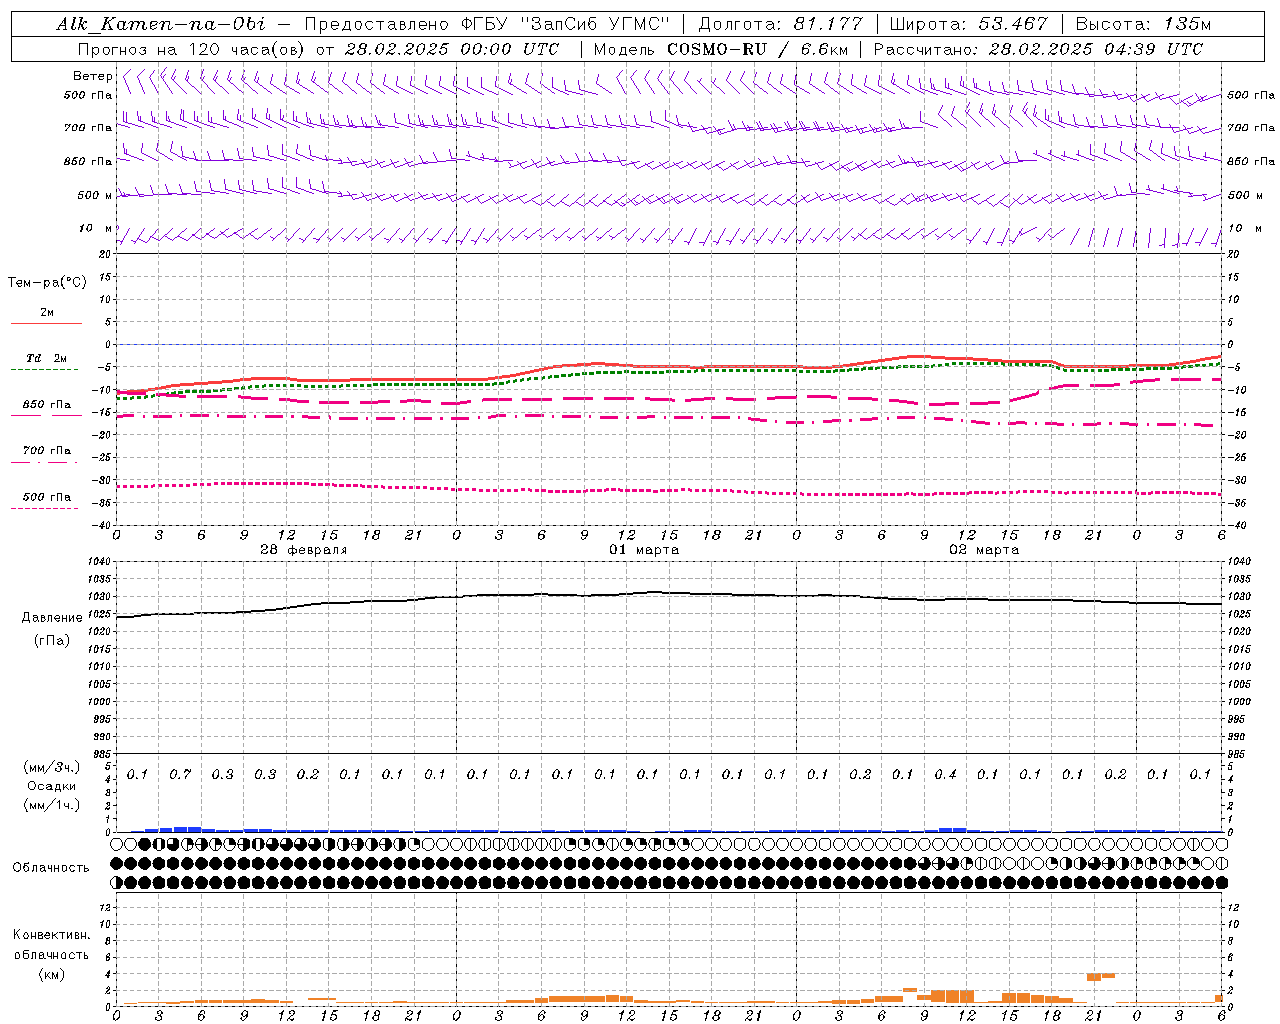Screen dimensions: 1280x1024
Task: Click the 0.7 precipitation value
Action: 180,775
